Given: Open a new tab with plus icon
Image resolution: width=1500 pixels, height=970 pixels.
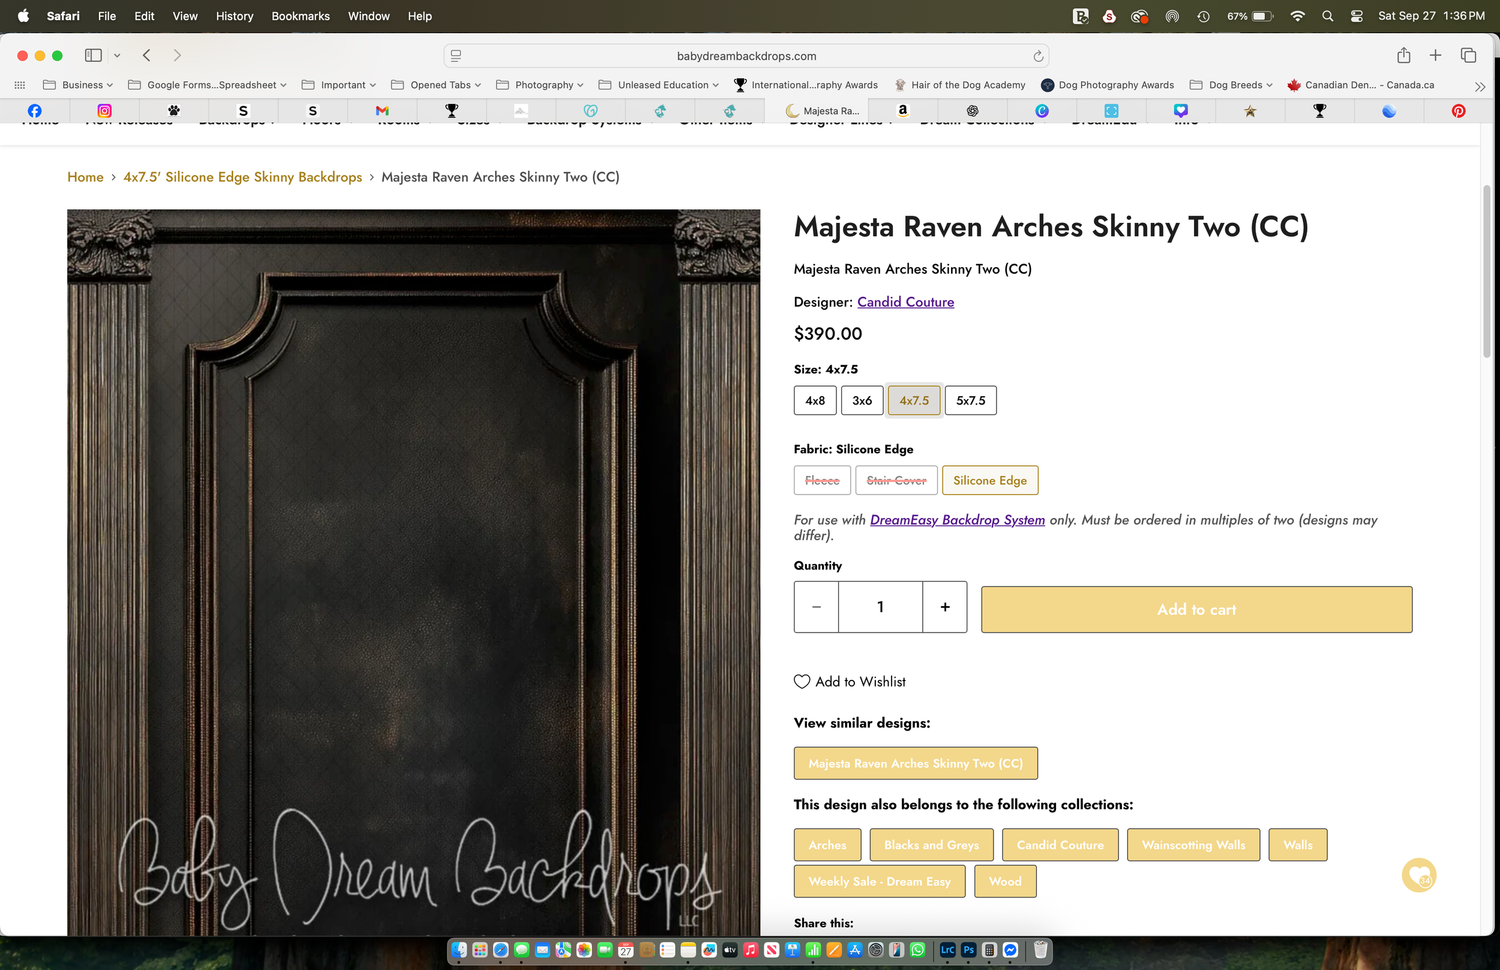Looking at the screenshot, I should (1435, 55).
